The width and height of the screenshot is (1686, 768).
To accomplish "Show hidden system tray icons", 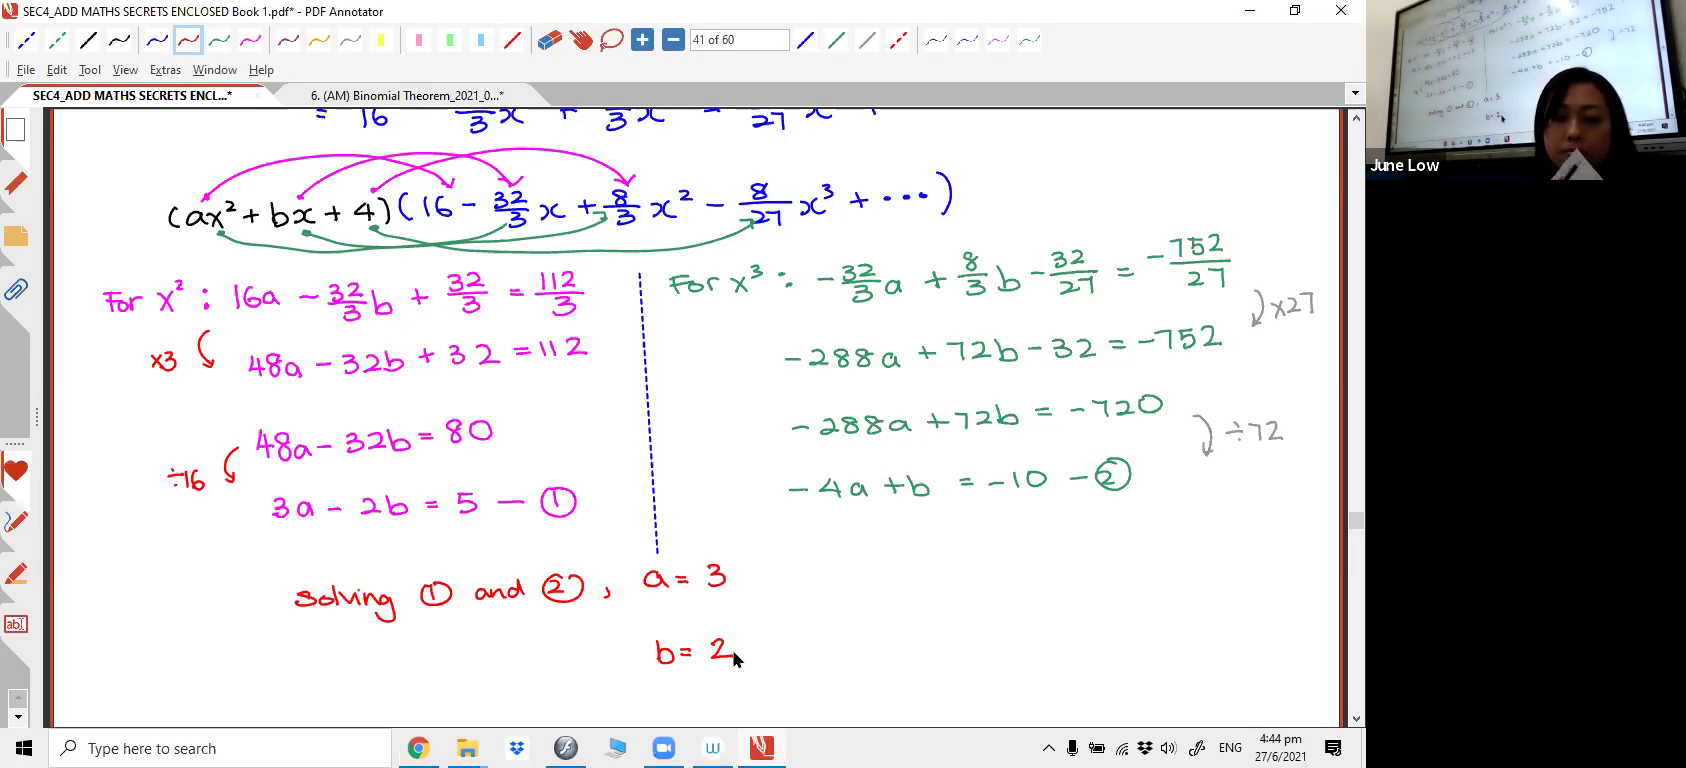I will coord(1048,748).
